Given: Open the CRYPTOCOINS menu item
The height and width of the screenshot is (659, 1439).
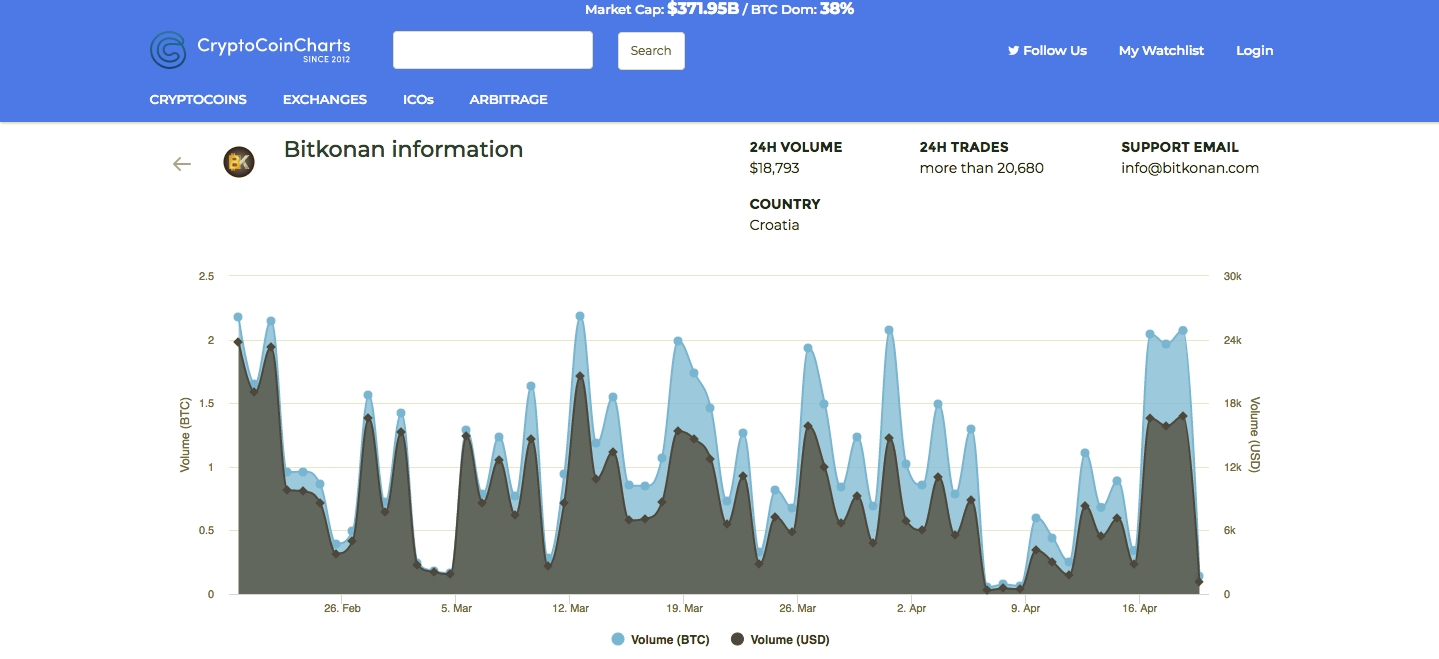Looking at the screenshot, I should [x=198, y=99].
